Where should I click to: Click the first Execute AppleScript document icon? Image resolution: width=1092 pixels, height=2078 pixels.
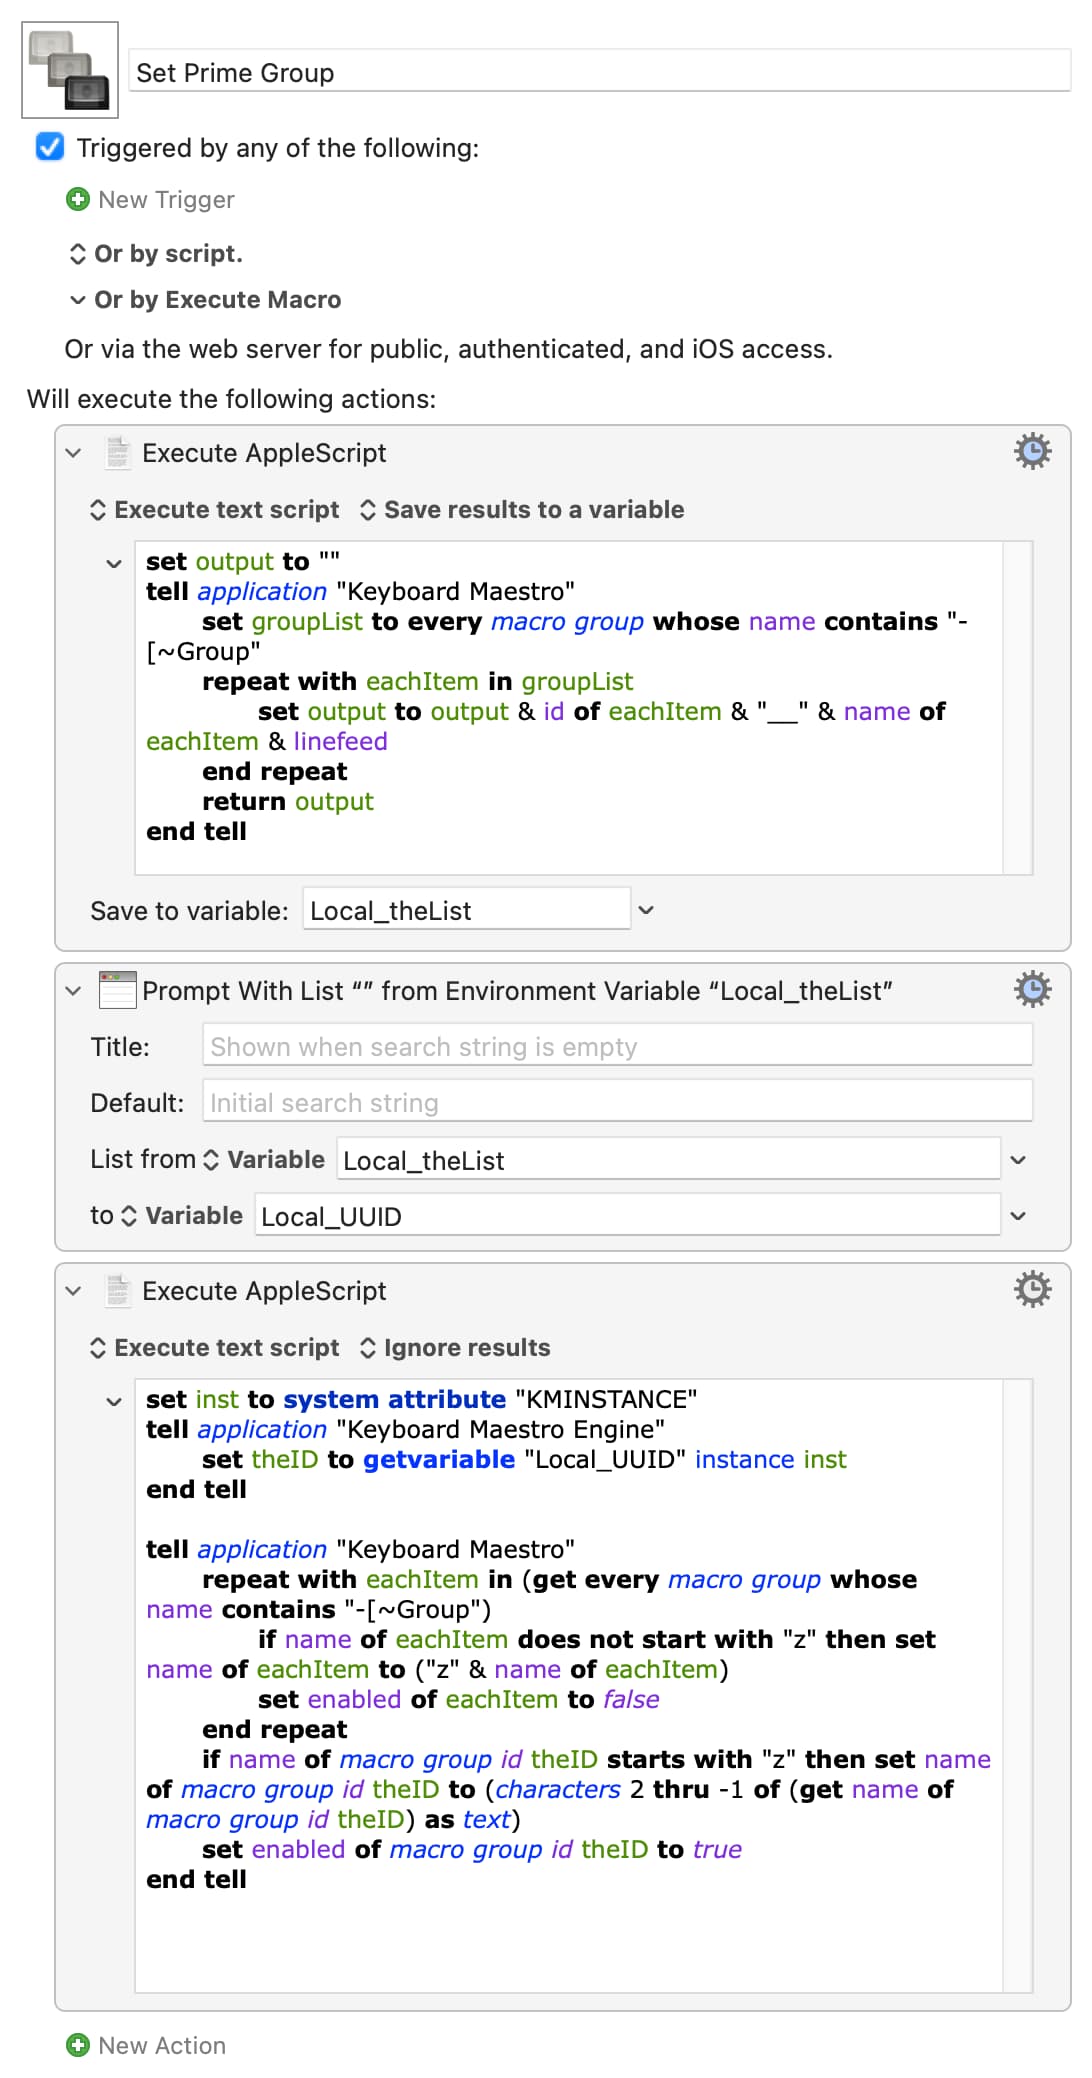pos(118,452)
